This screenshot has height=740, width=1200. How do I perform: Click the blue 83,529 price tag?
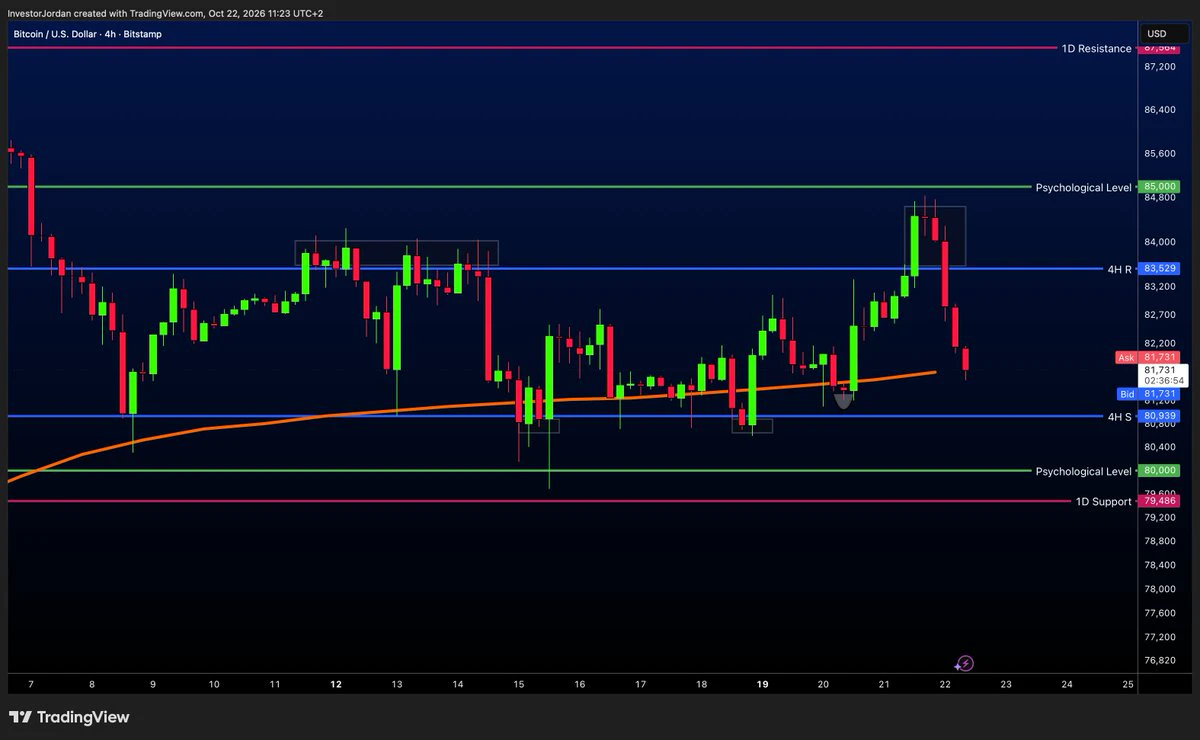pos(1161,269)
